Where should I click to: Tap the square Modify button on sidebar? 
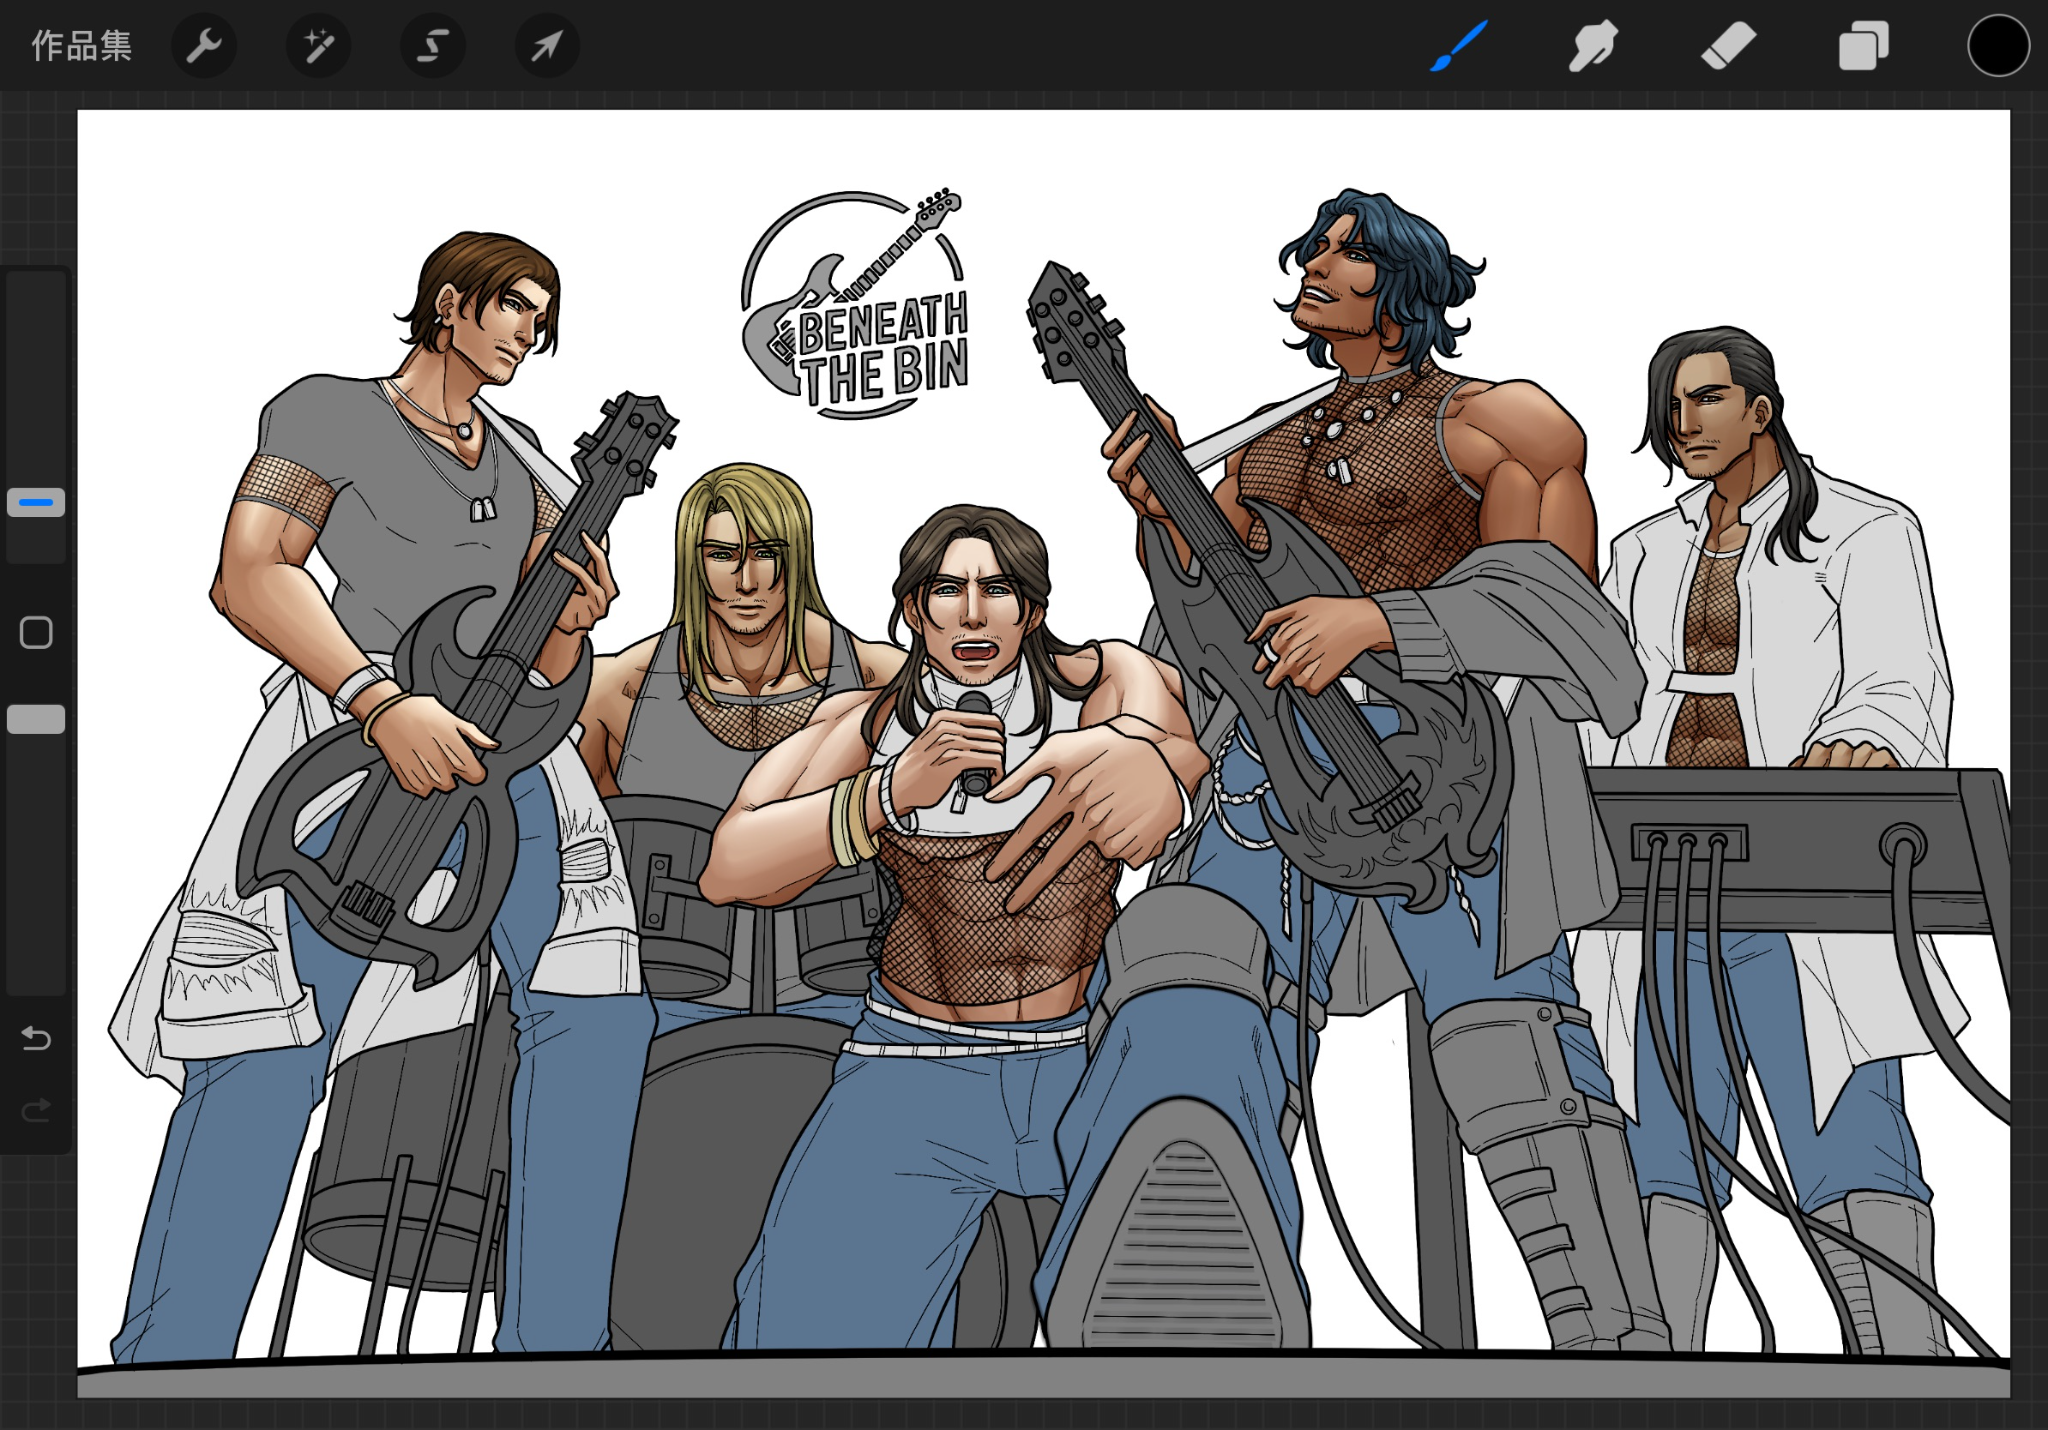36,632
